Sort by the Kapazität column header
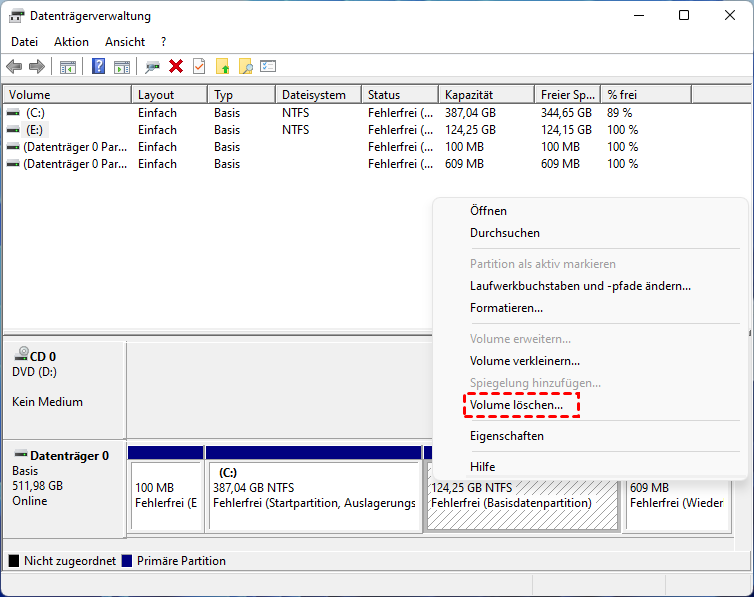754x597 pixels. tap(487, 95)
